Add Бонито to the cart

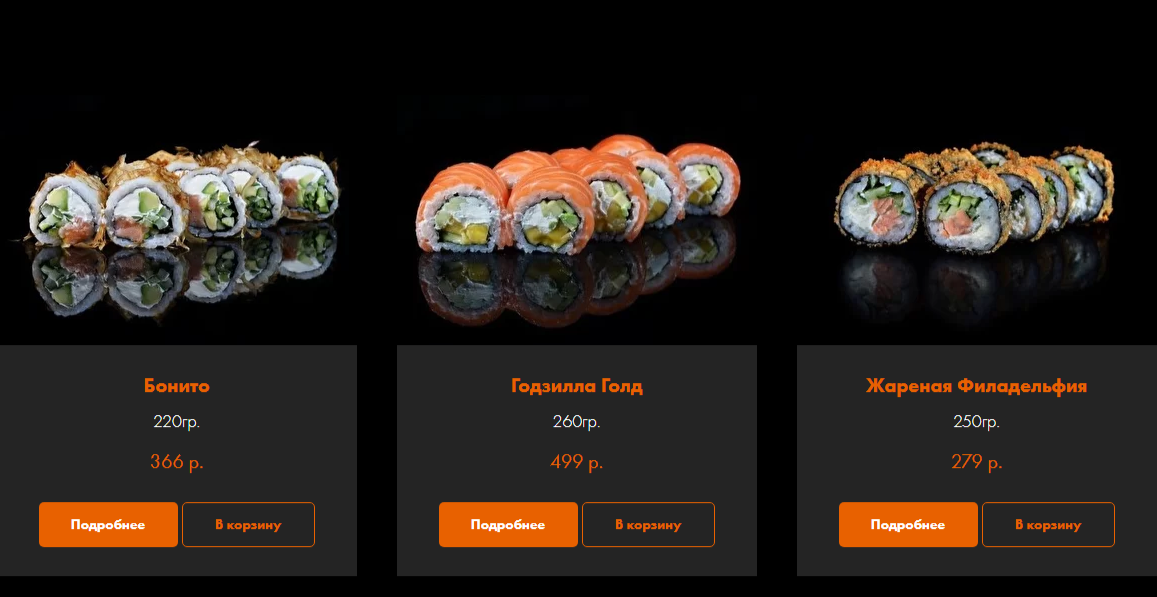[x=249, y=525]
